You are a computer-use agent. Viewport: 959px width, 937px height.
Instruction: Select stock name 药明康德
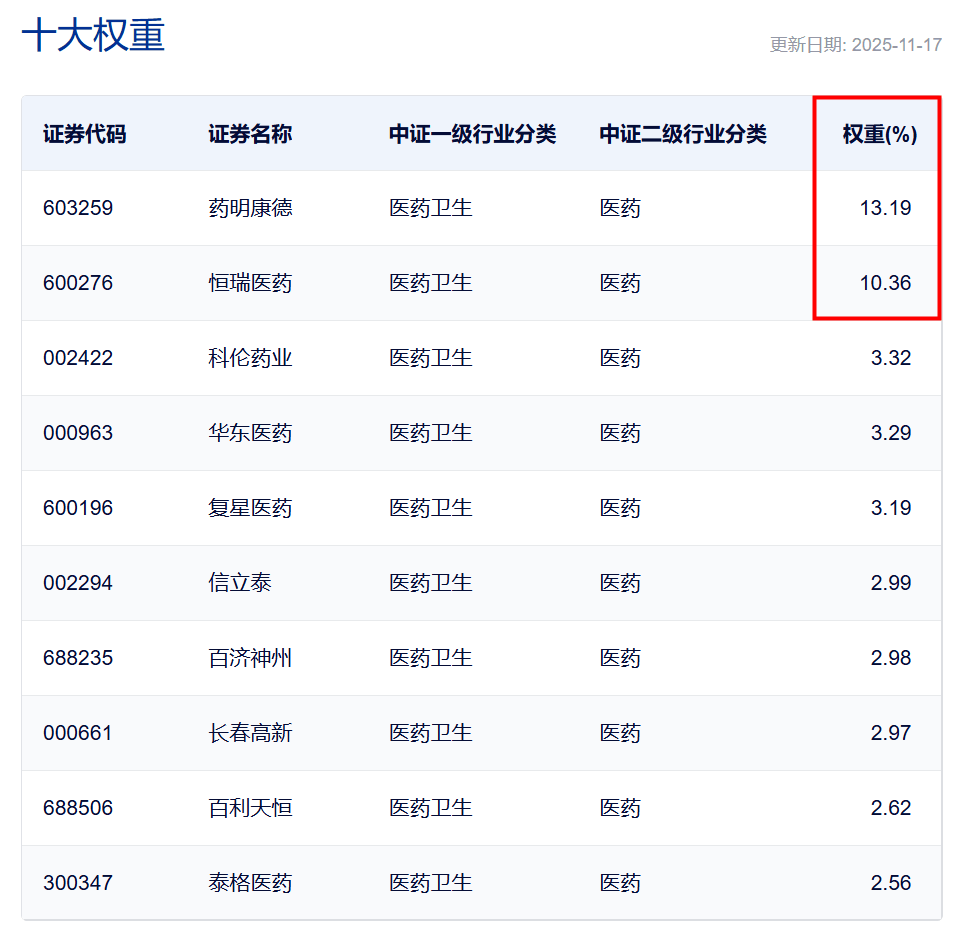(250, 208)
